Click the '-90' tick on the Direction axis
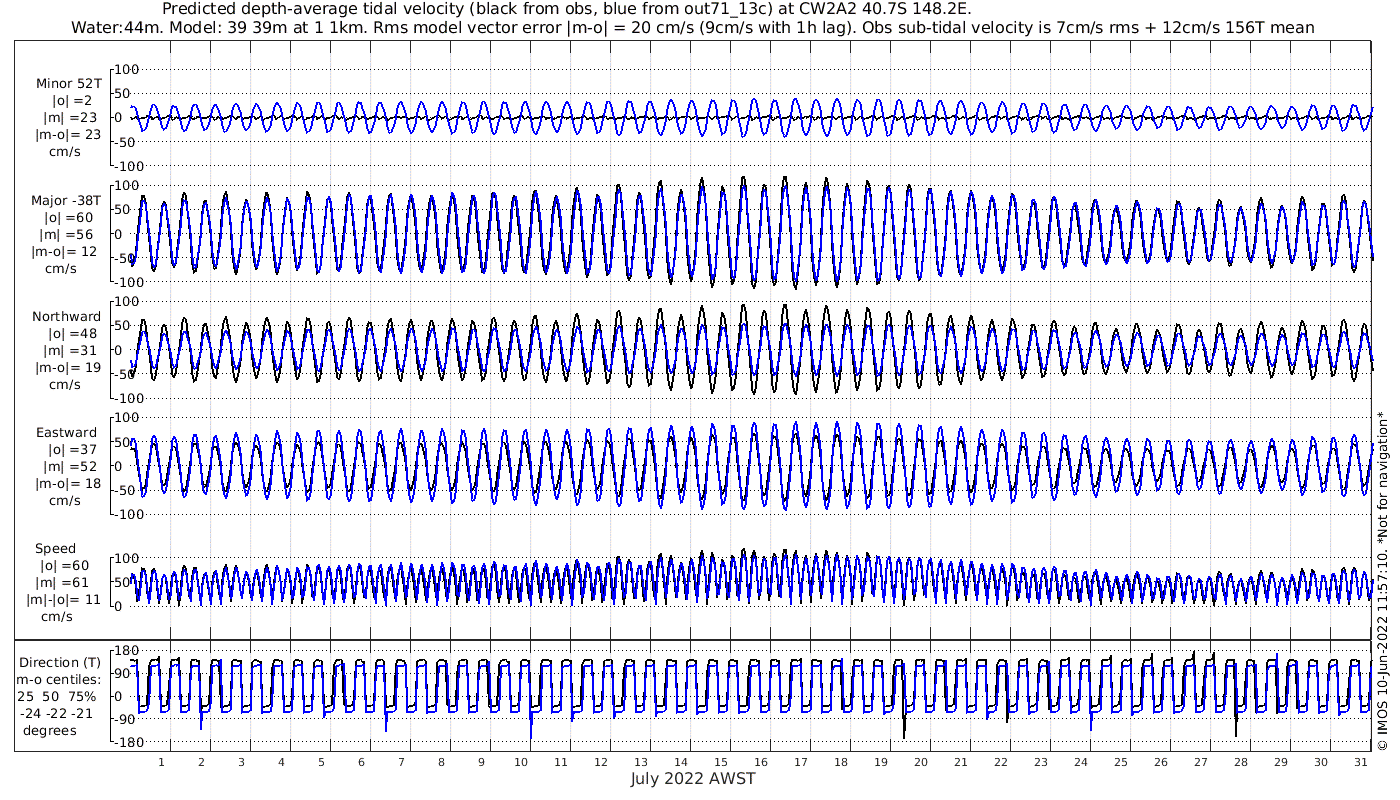This screenshot has width=1400, height=800. point(124,719)
